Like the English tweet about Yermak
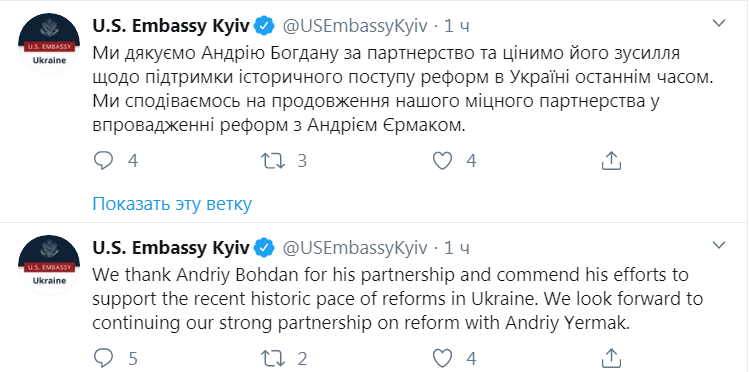The width and height of the screenshot is (750, 372). coord(442,358)
